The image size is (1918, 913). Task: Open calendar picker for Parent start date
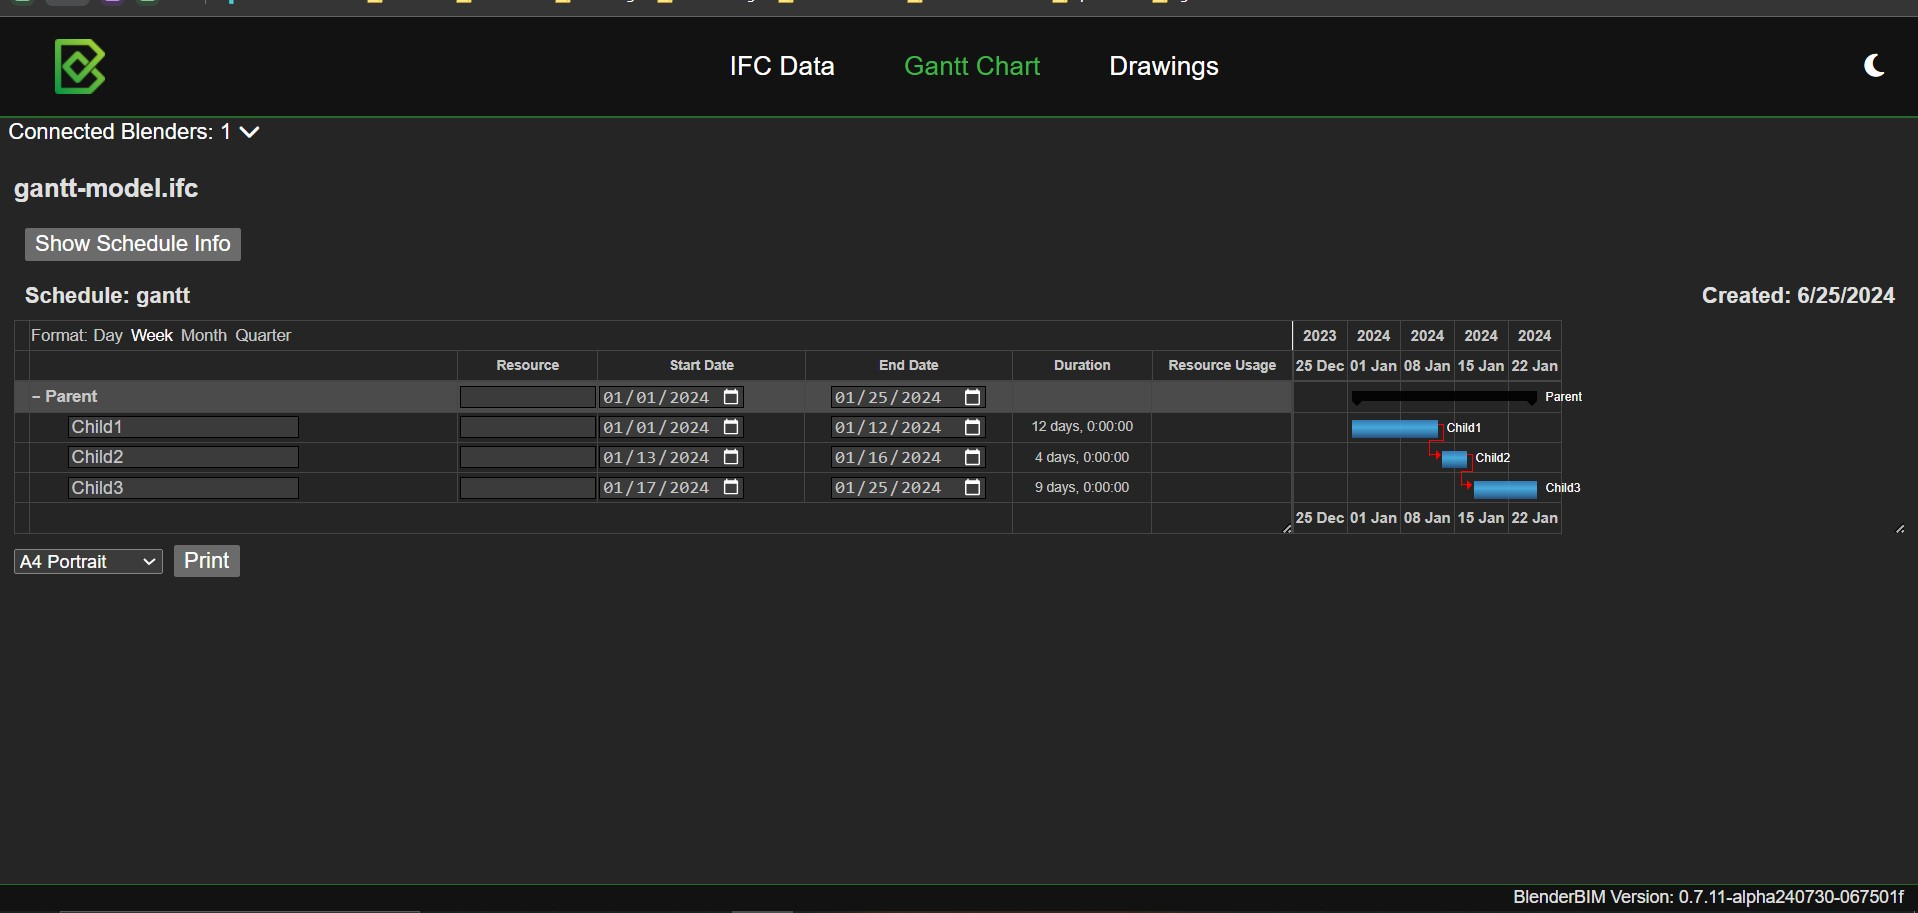(x=731, y=397)
